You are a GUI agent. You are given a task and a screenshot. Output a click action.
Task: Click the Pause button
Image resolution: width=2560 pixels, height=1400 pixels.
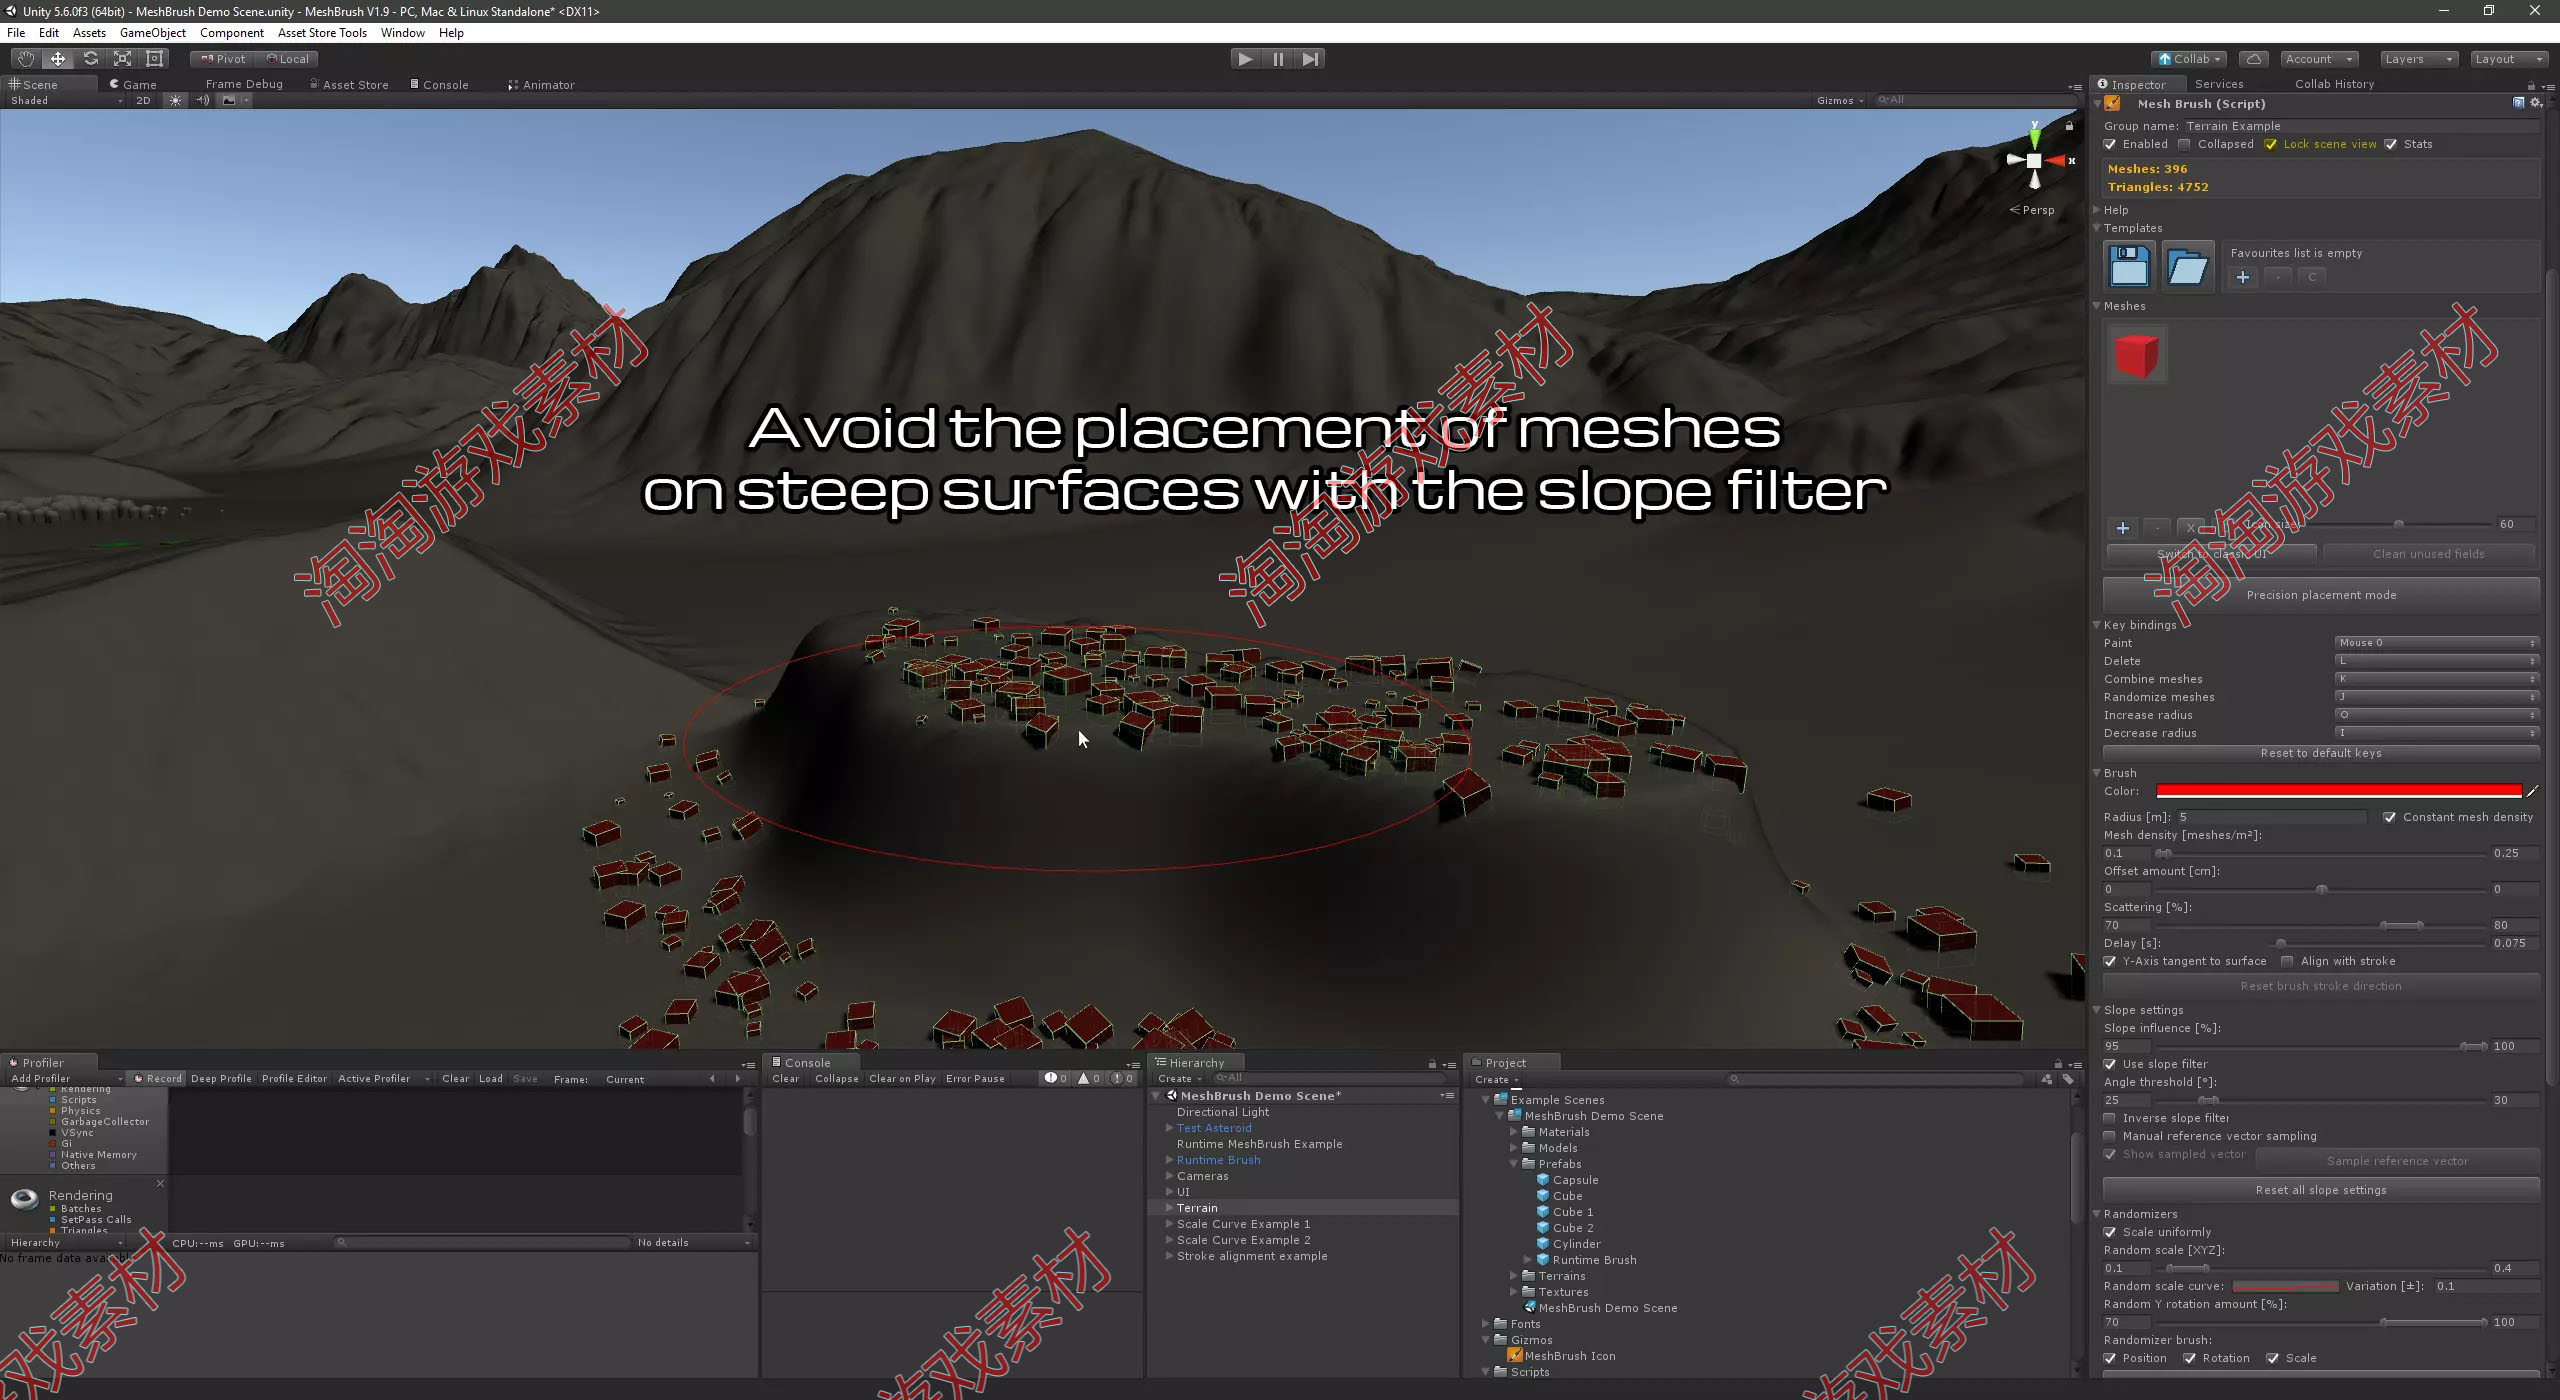click(1278, 59)
